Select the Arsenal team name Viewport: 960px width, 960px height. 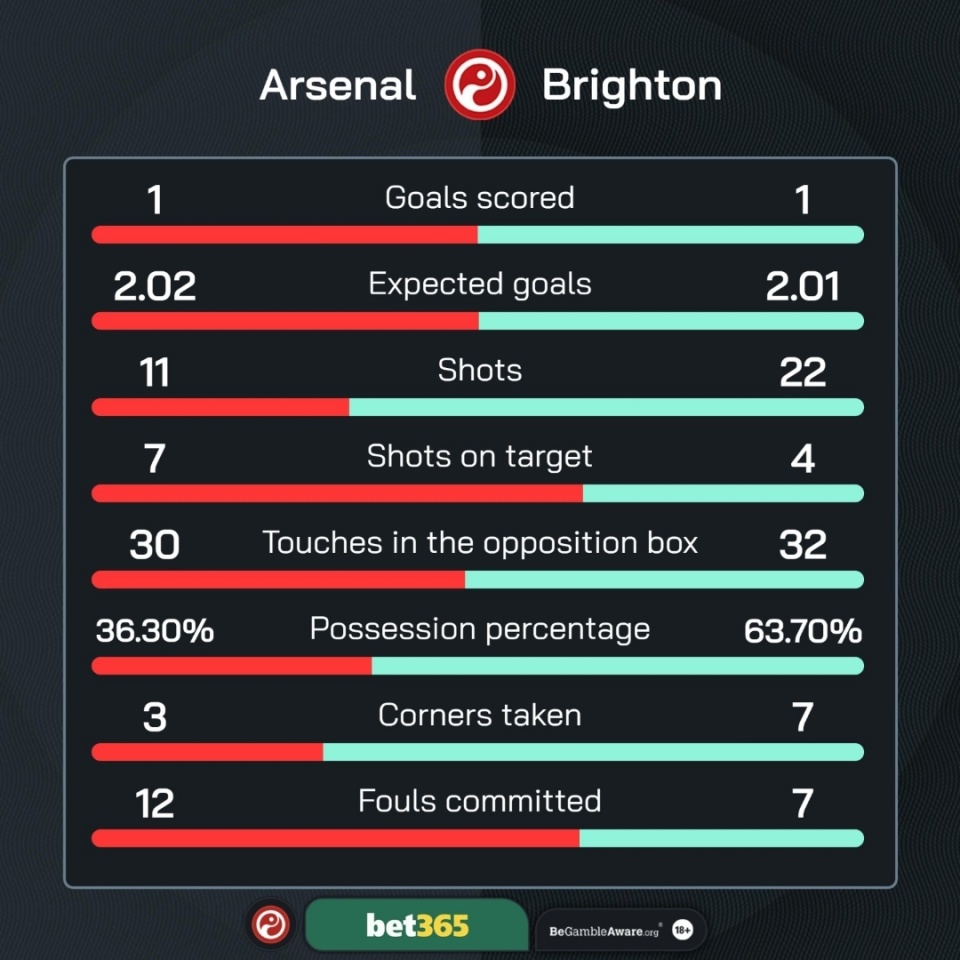(338, 85)
